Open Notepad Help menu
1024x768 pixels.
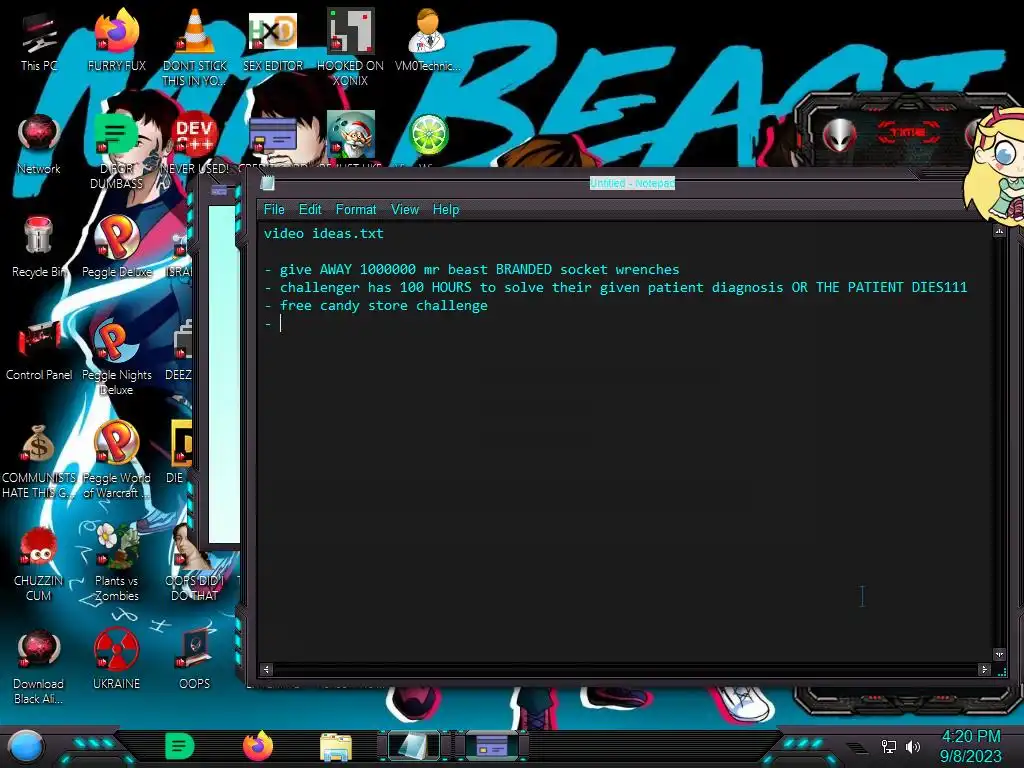point(446,210)
